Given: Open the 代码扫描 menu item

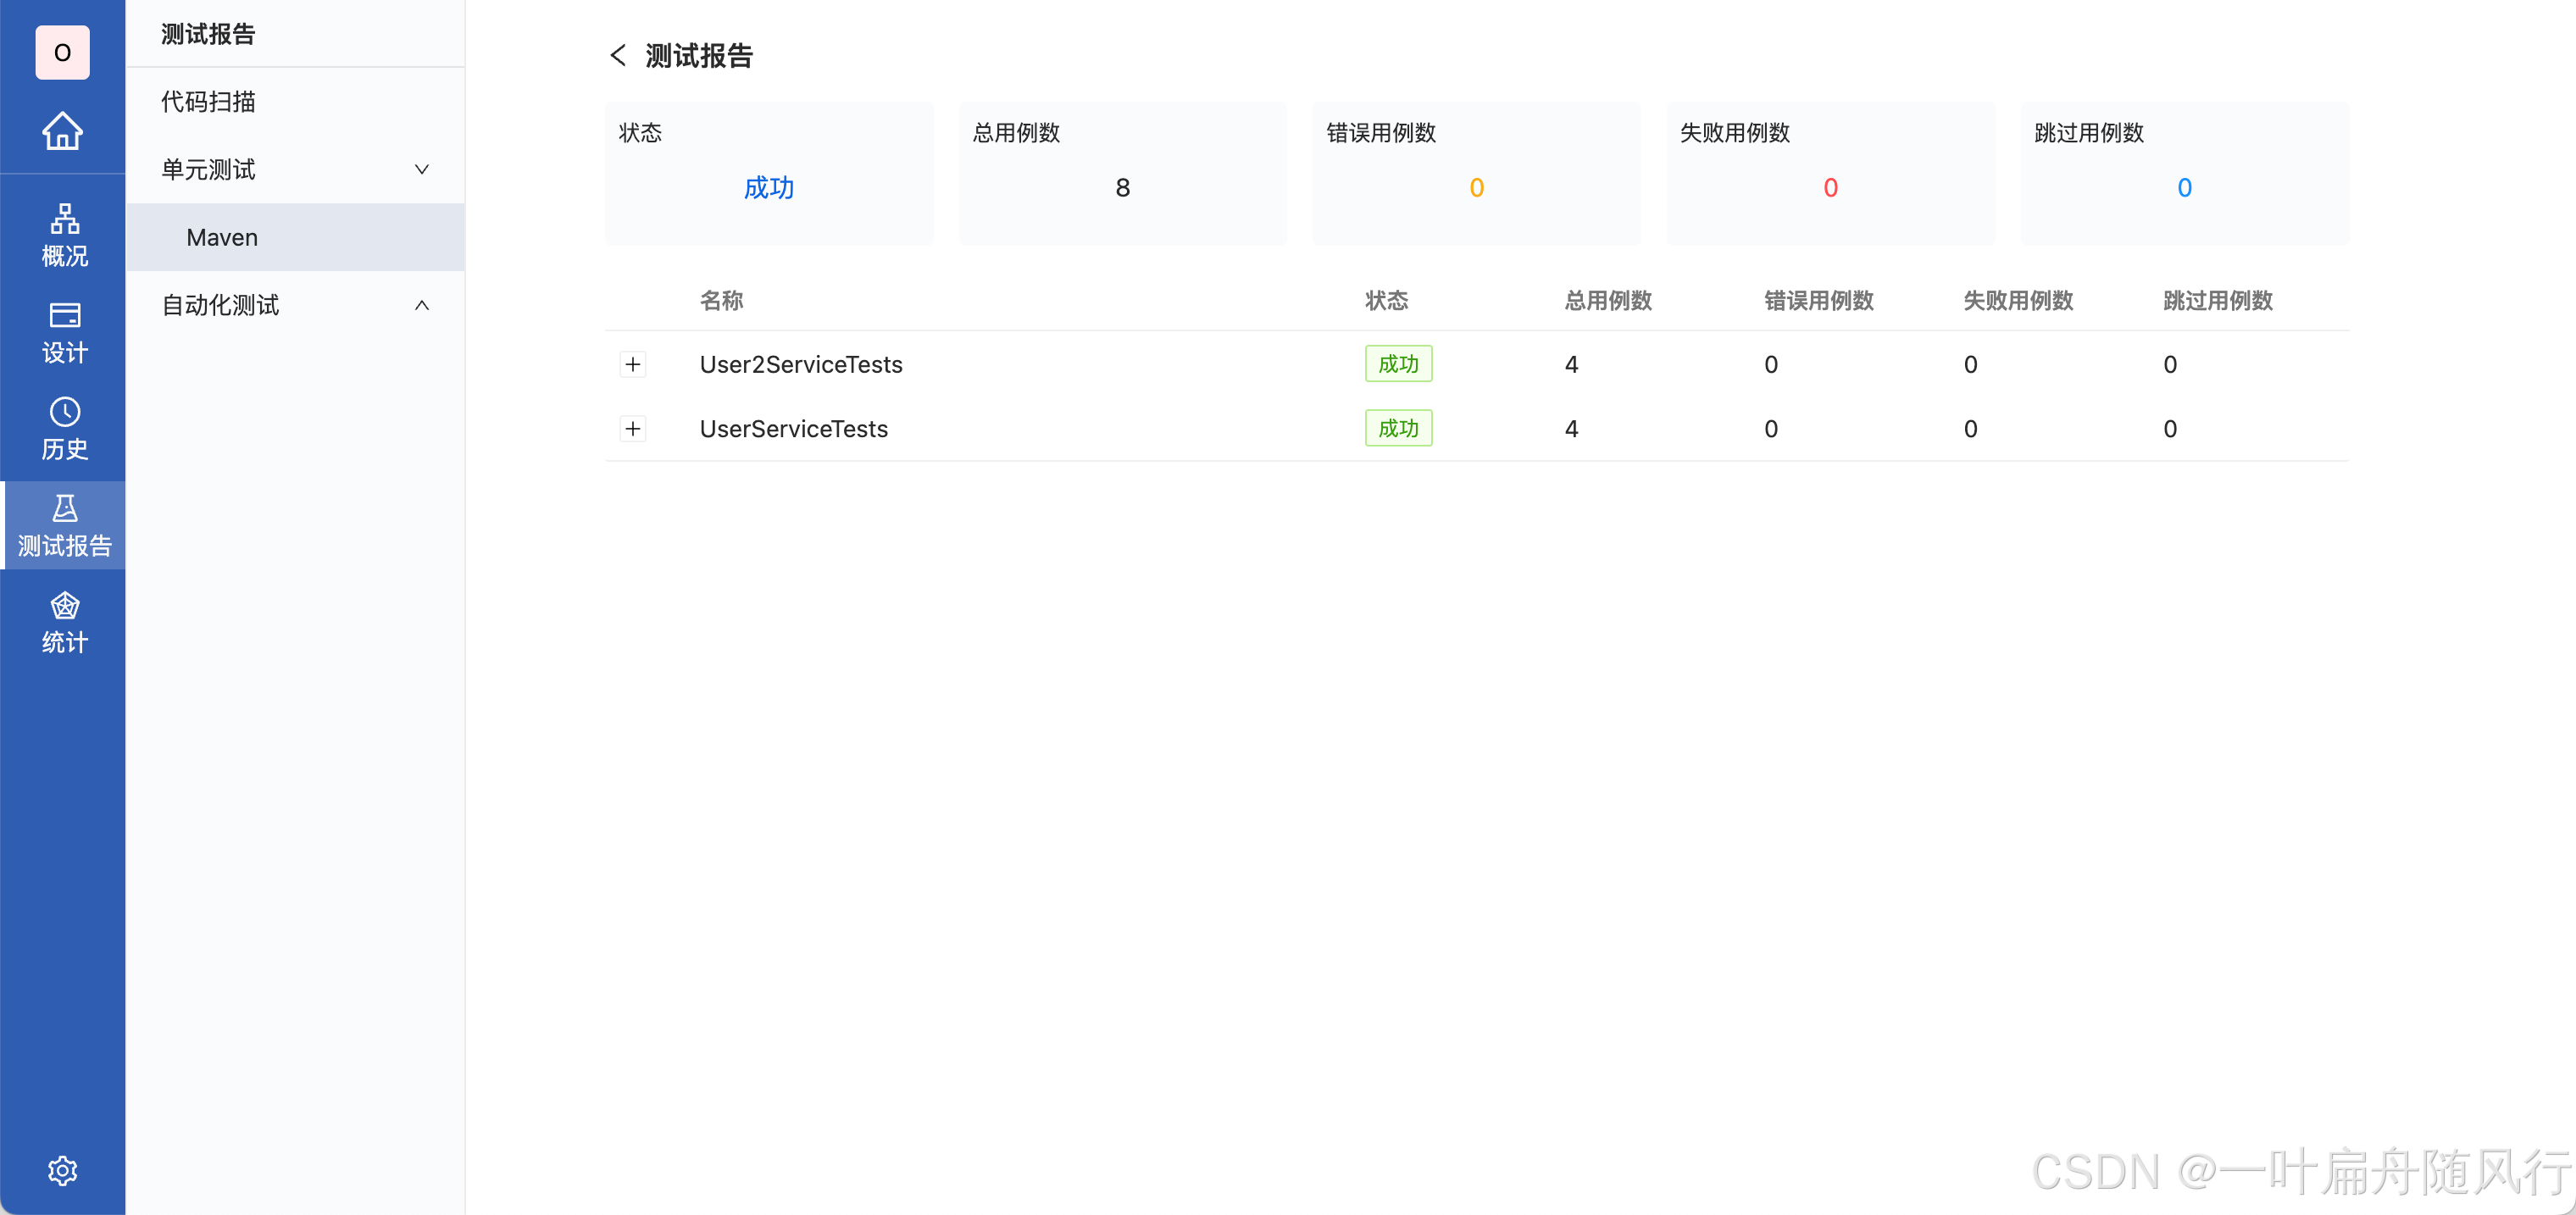Looking at the screenshot, I should 208,101.
